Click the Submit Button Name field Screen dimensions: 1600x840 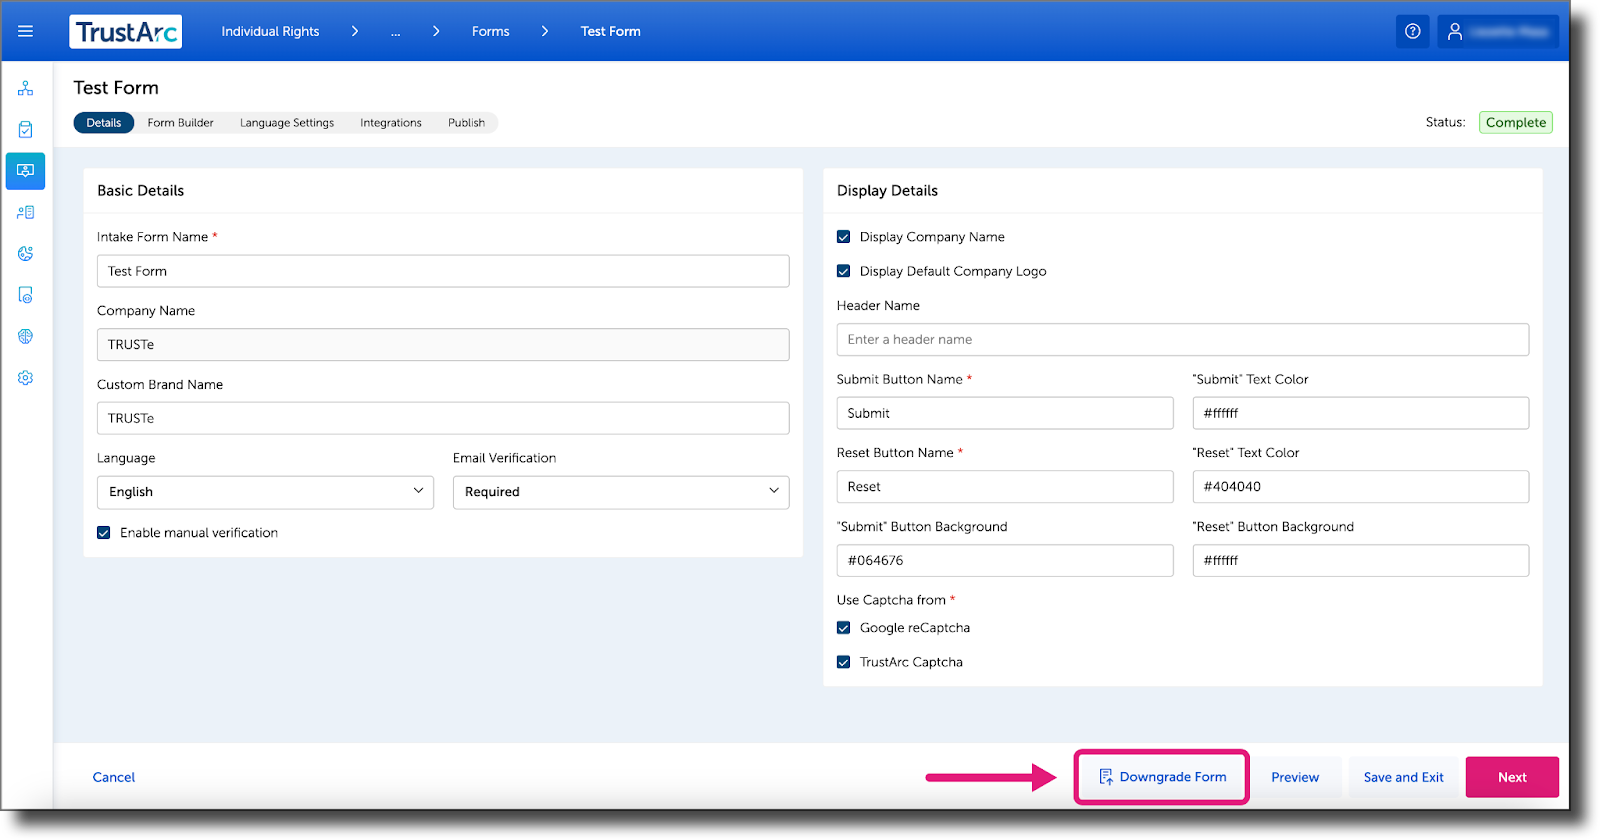(x=1005, y=413)
